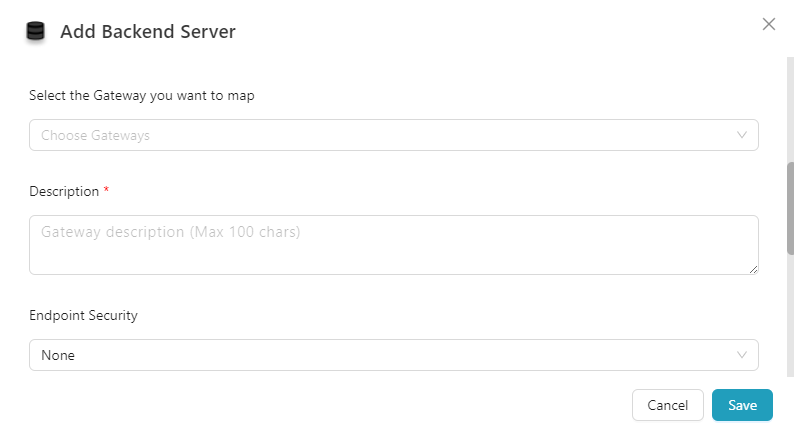This screenshot has width=794, height=436.
Task: Click scrollbar track below the thumb
Action: point(790,320)
